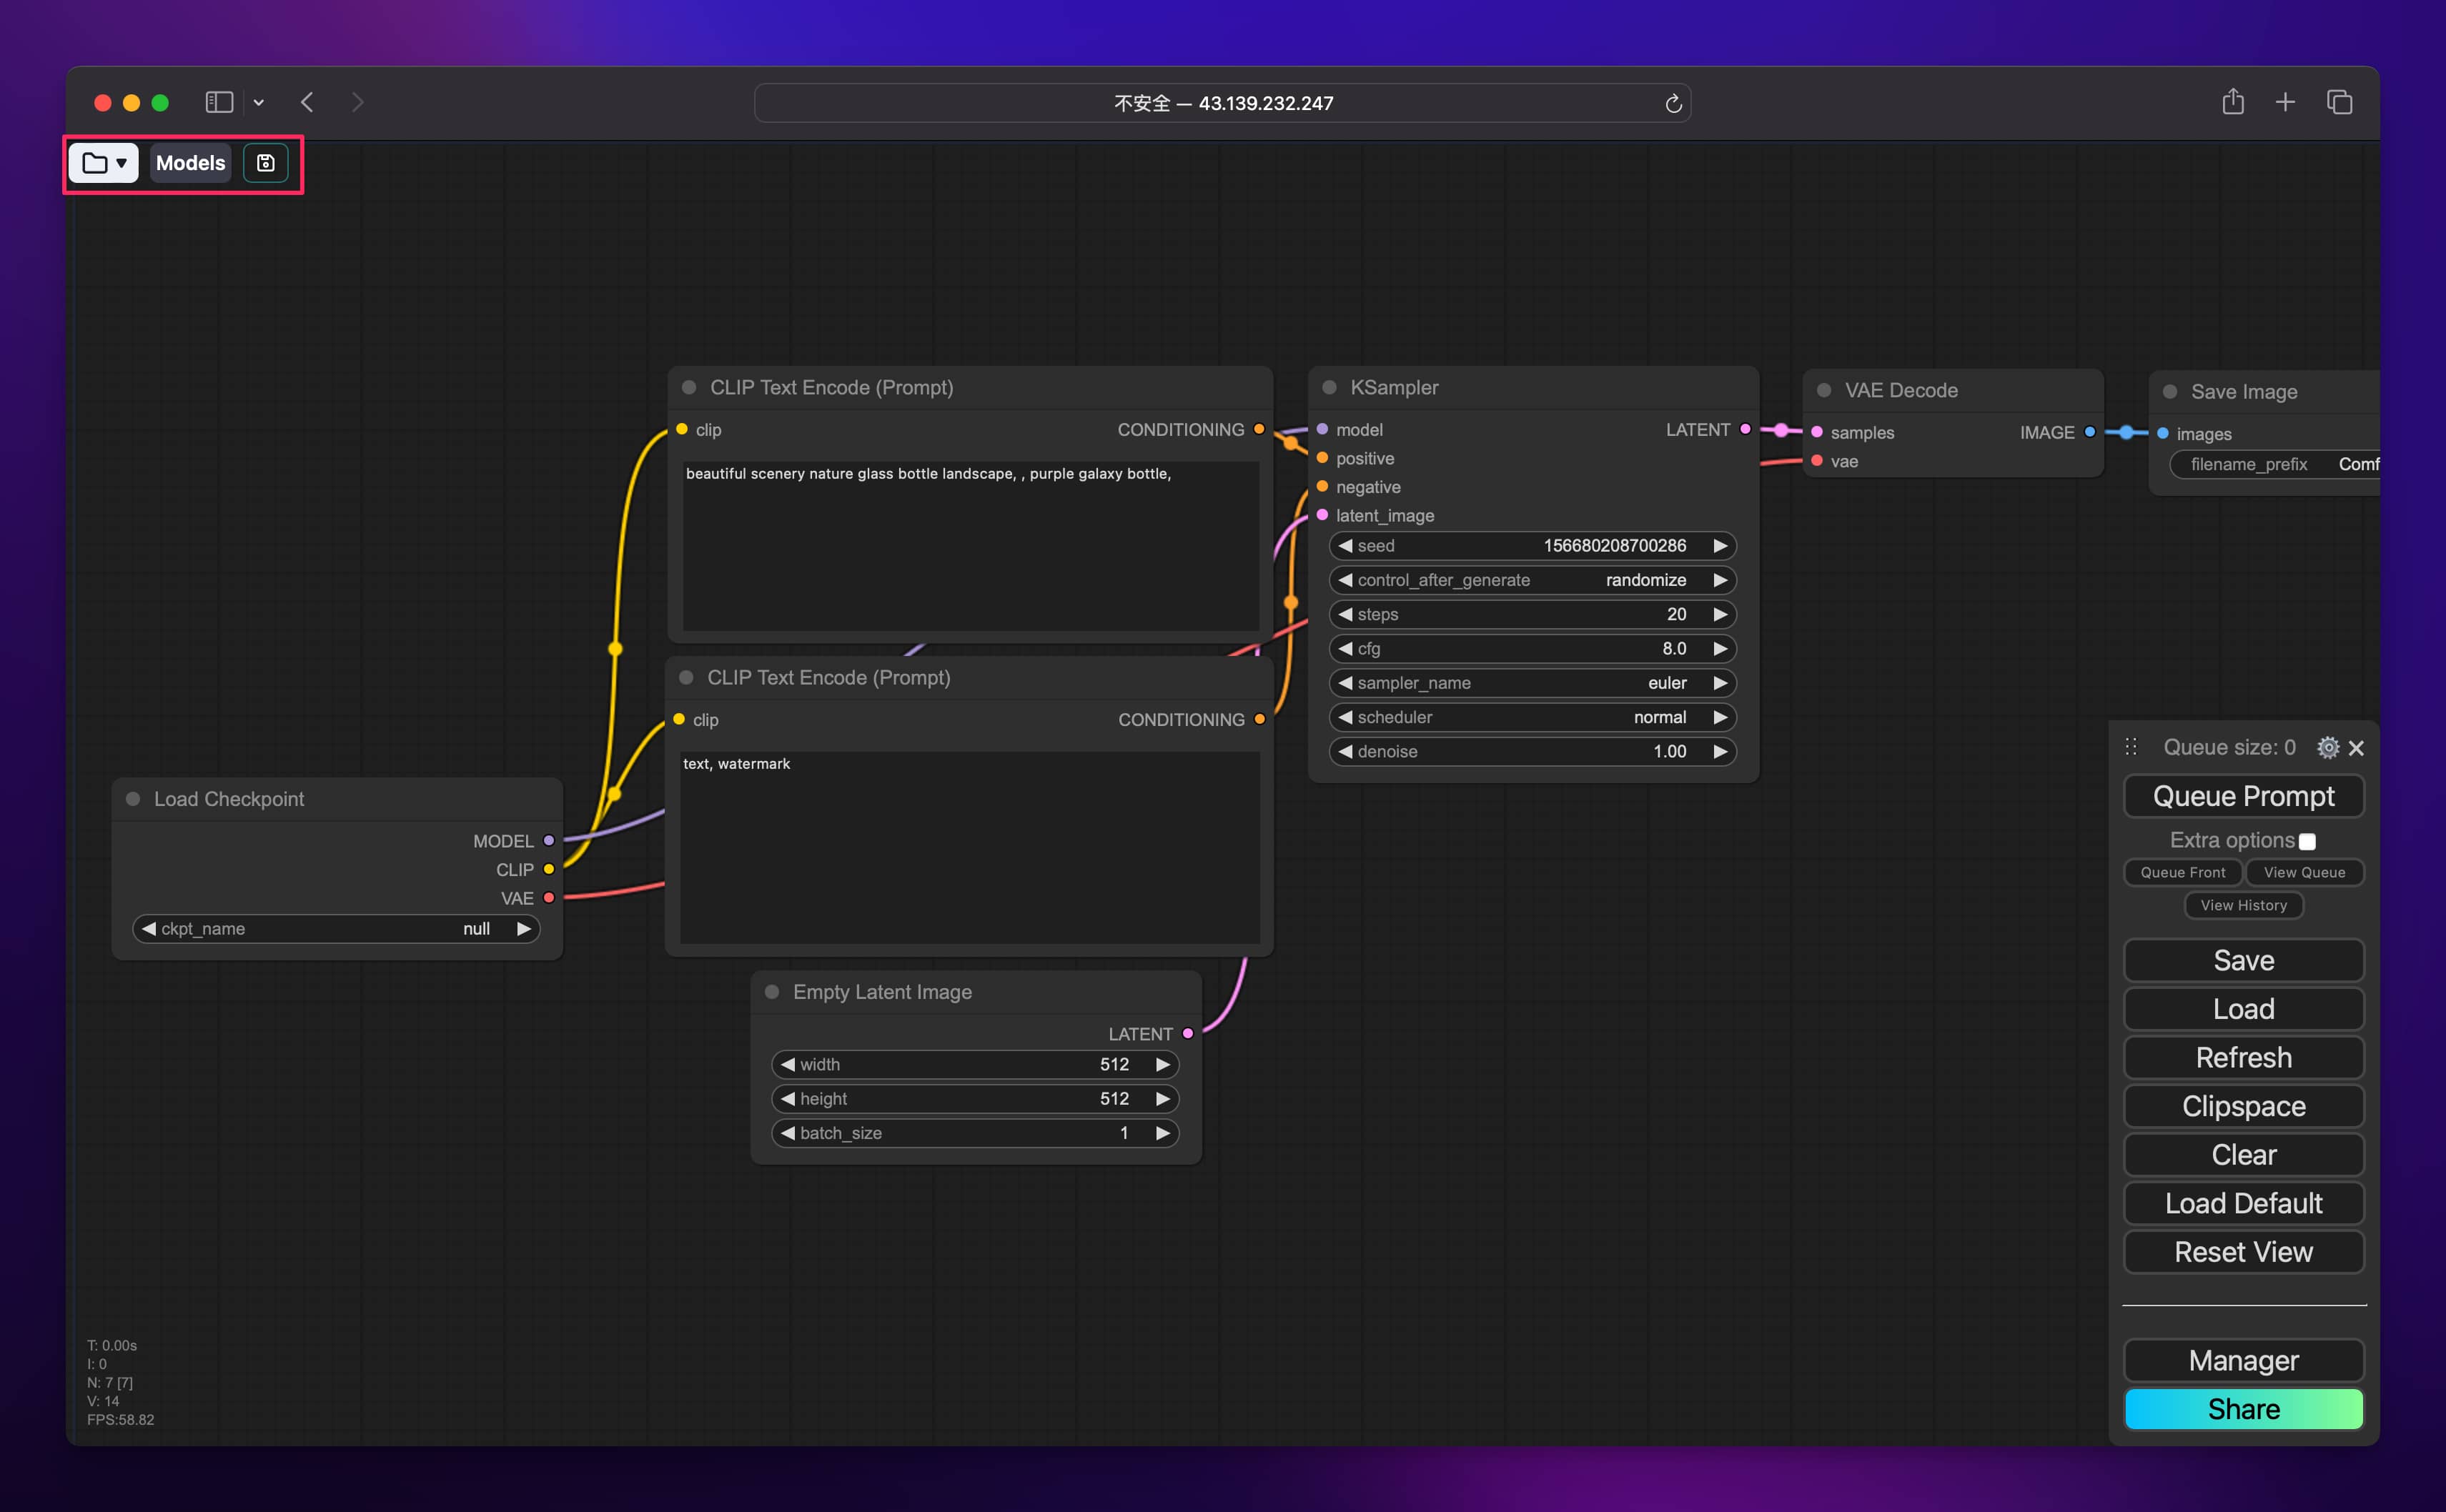Enable the Extra options checkbox
The width and height of the screenshot is (2446, 1512).
pyautogui.click(x=2307, y=842)
